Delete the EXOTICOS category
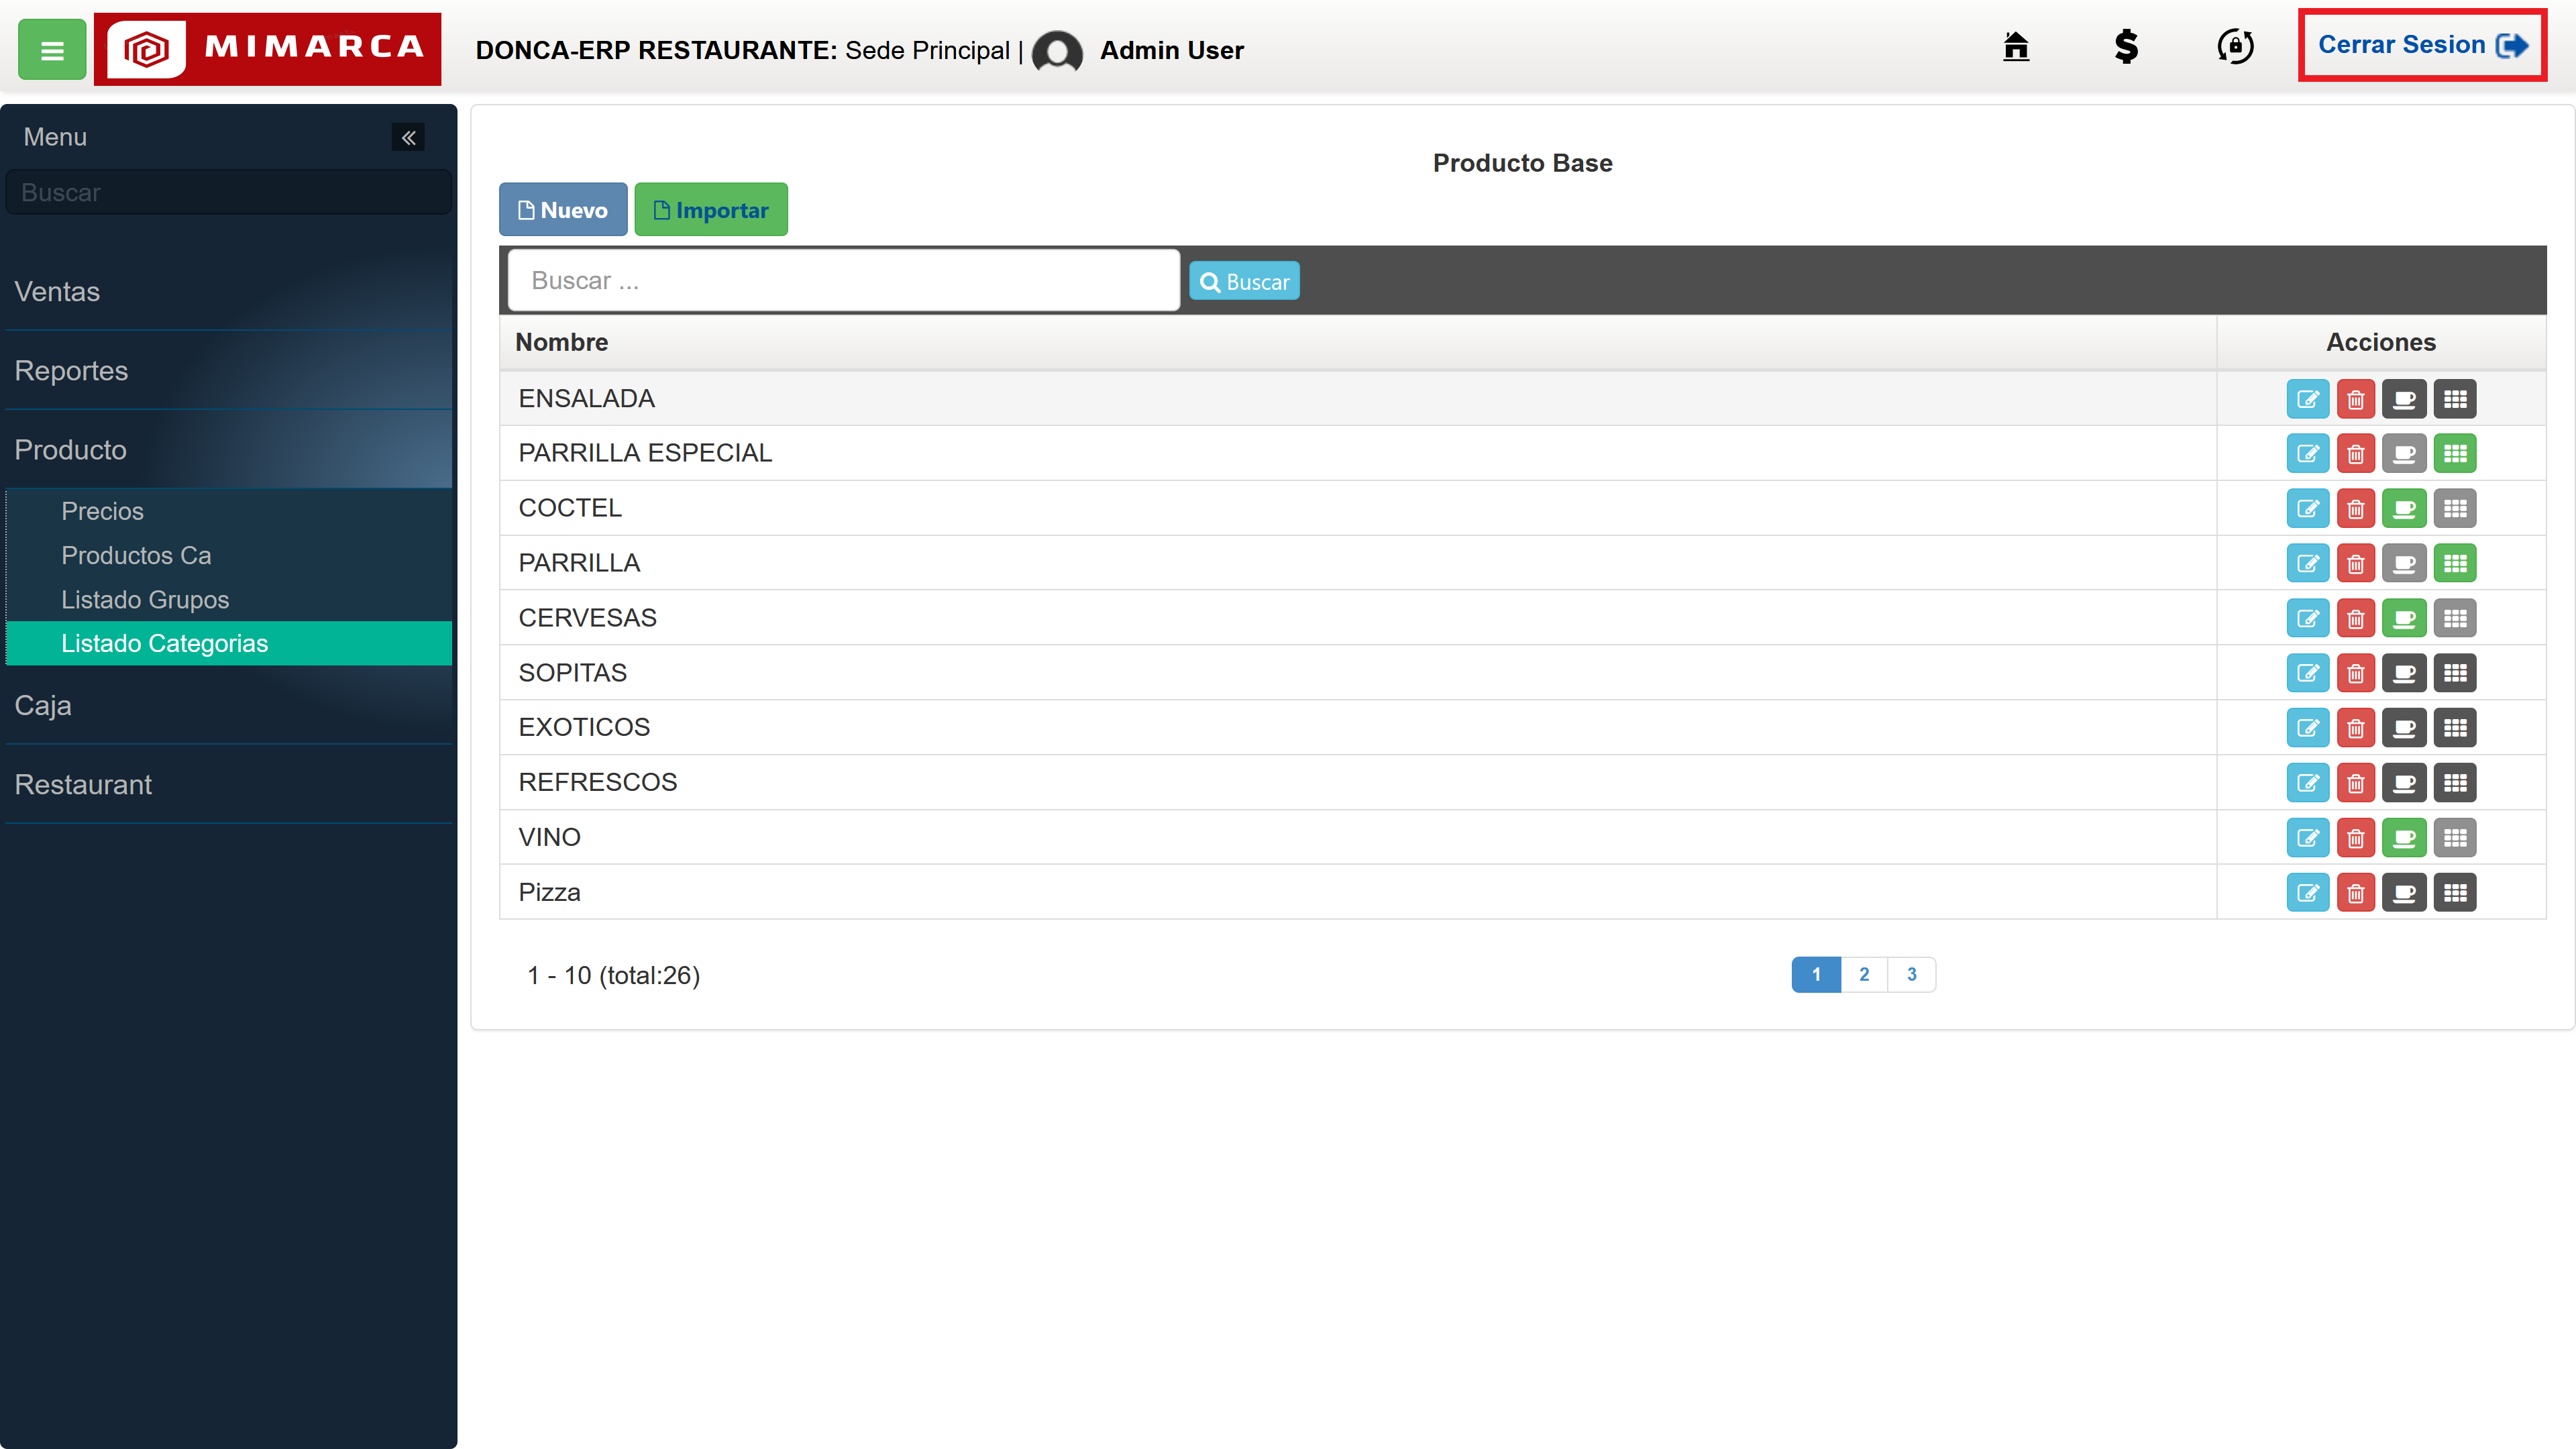This screenshot has height=1449, width=2576. [x=2356, y=728]
